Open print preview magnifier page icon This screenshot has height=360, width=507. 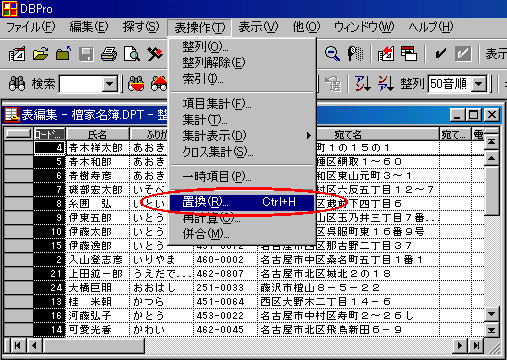pos(132,54)
